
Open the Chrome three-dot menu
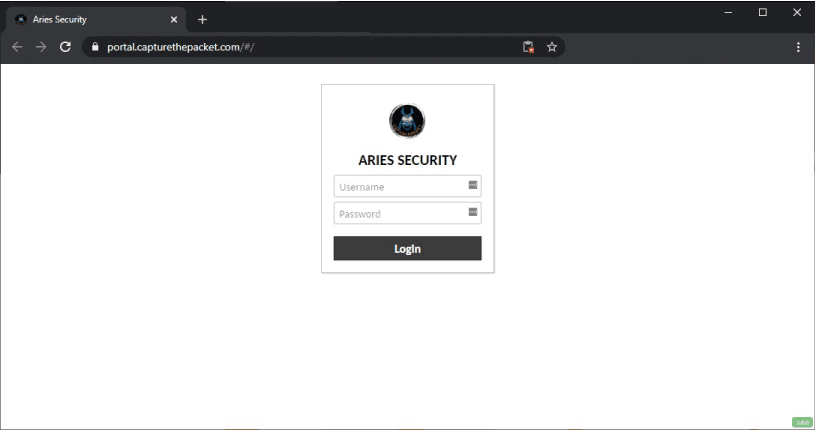798,47
